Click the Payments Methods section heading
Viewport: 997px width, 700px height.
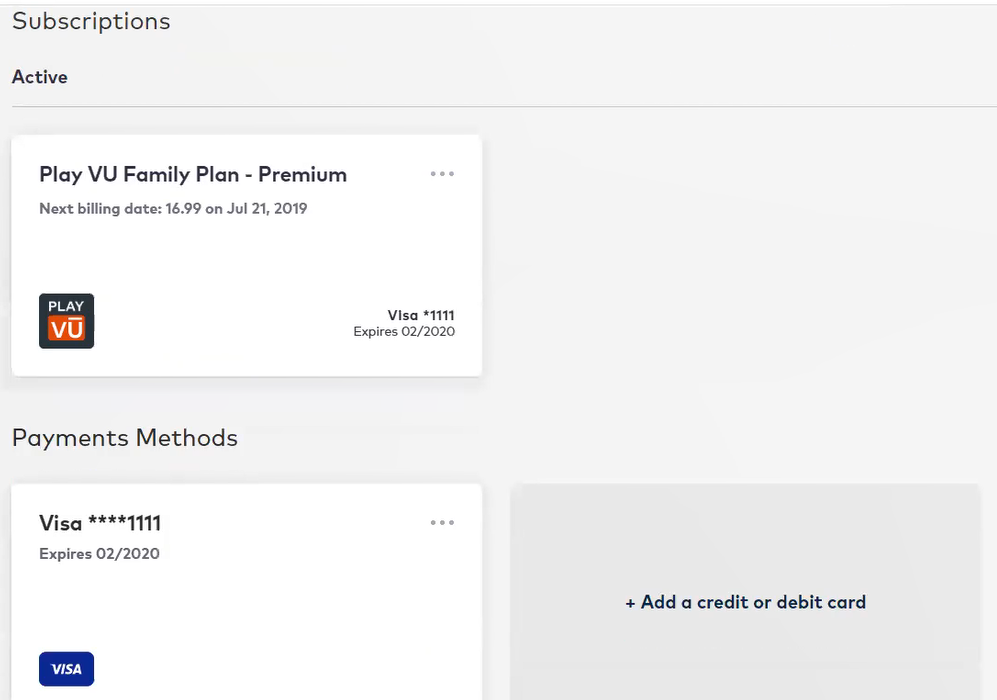pyautogui.click(x=125, y=438)
